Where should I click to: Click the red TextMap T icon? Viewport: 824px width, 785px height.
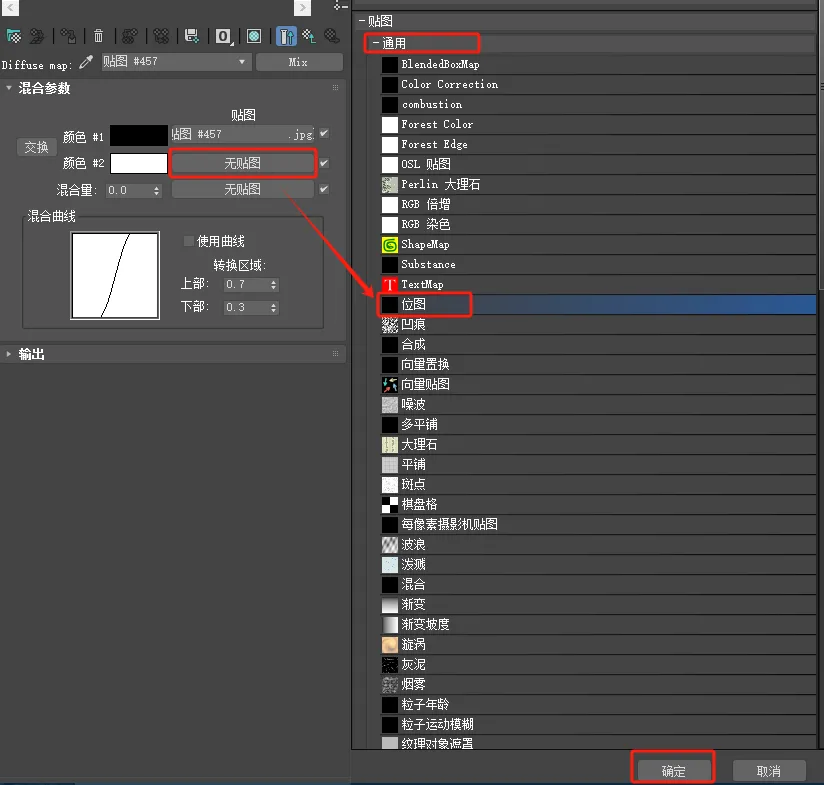(x=389, y=285)
